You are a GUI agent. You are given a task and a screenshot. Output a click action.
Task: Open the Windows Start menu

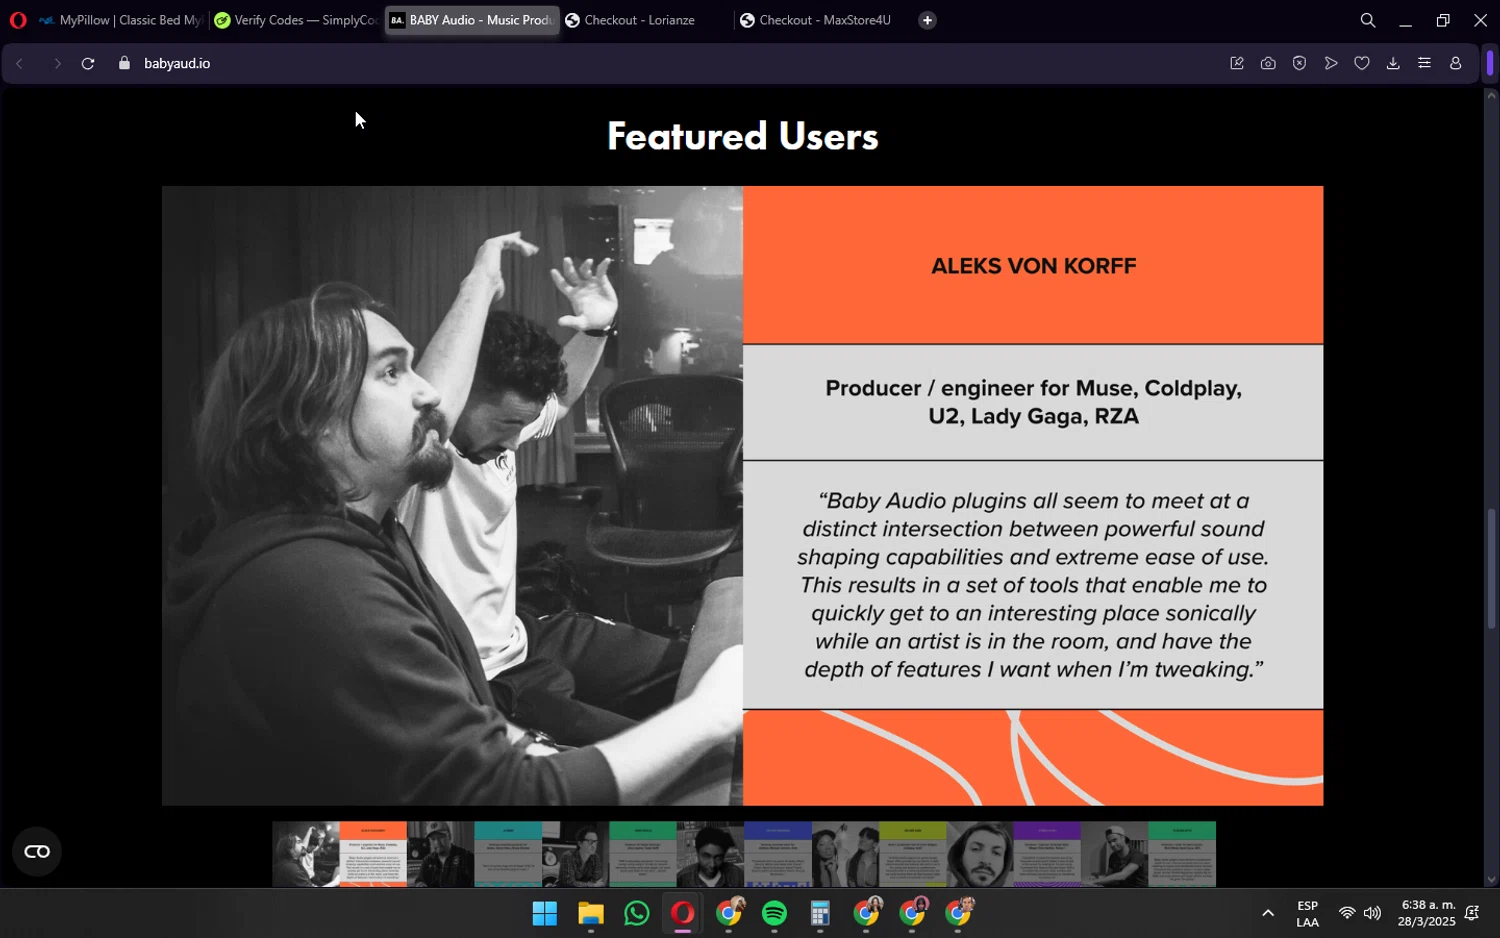pos(544,914)
